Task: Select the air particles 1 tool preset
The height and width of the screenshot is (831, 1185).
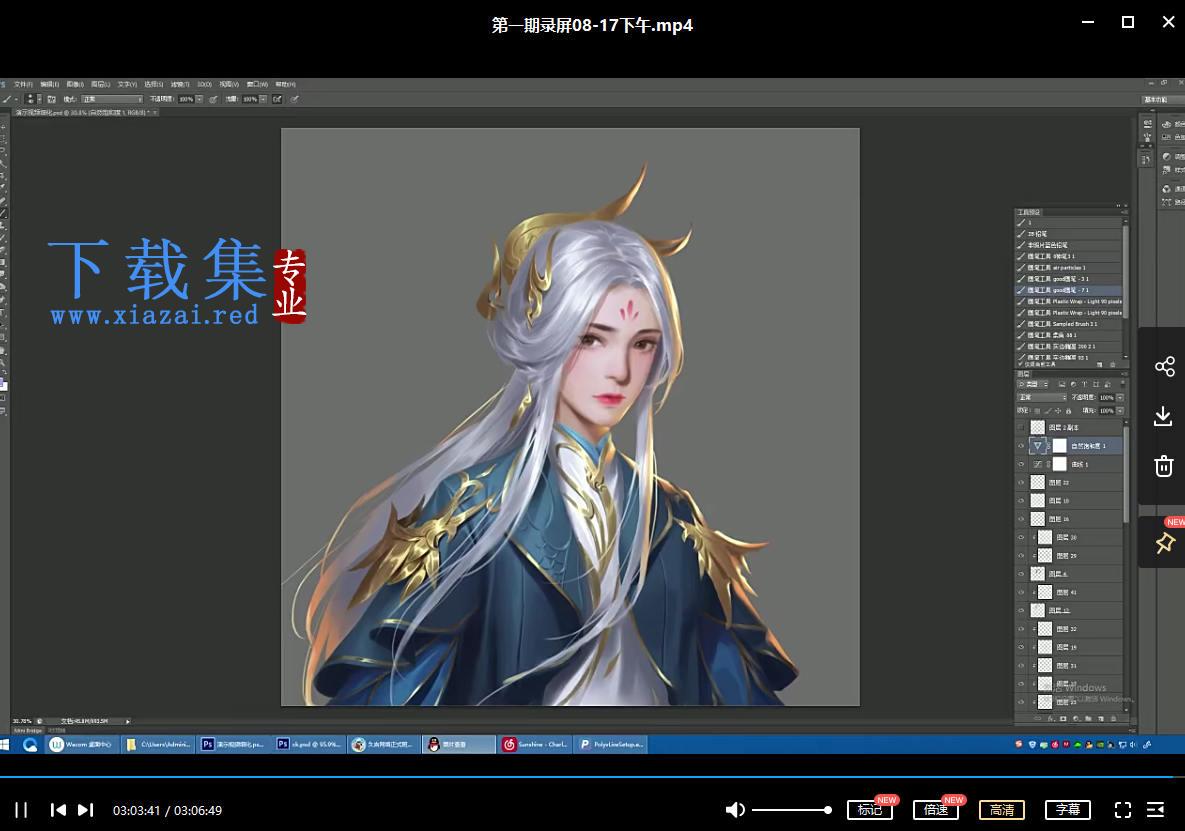Action: pos(1069,267)
